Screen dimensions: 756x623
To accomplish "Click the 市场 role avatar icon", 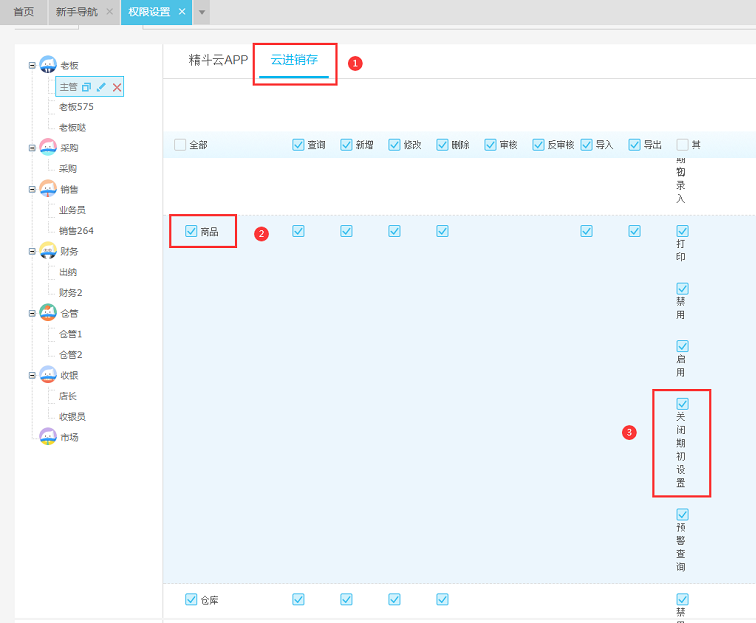I will click(x=48, y=437).
